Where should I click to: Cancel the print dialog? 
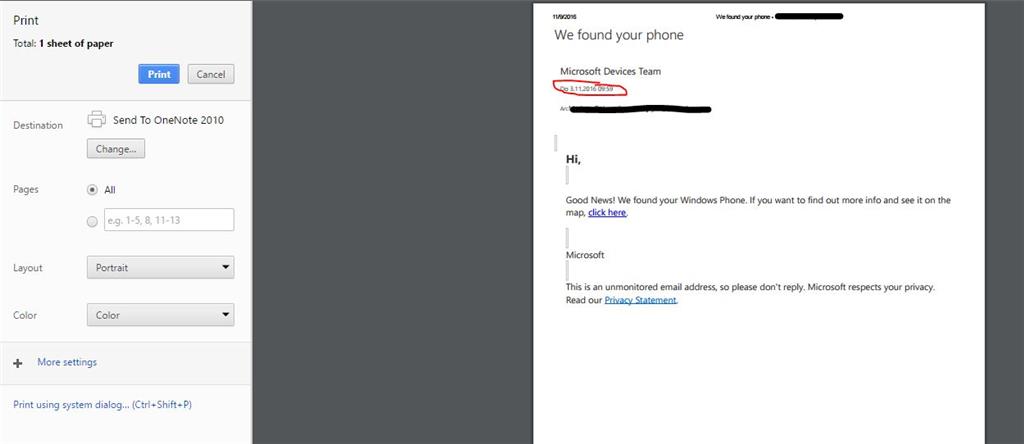pos(211,74)
